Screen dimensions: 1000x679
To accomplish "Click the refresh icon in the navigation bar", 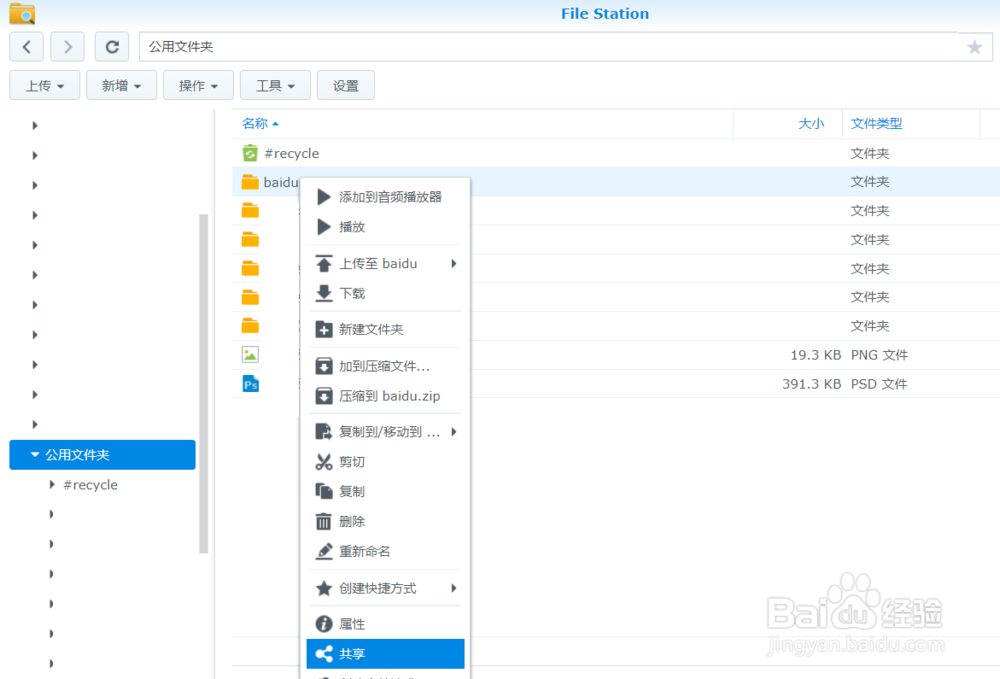I will [112, 46].
